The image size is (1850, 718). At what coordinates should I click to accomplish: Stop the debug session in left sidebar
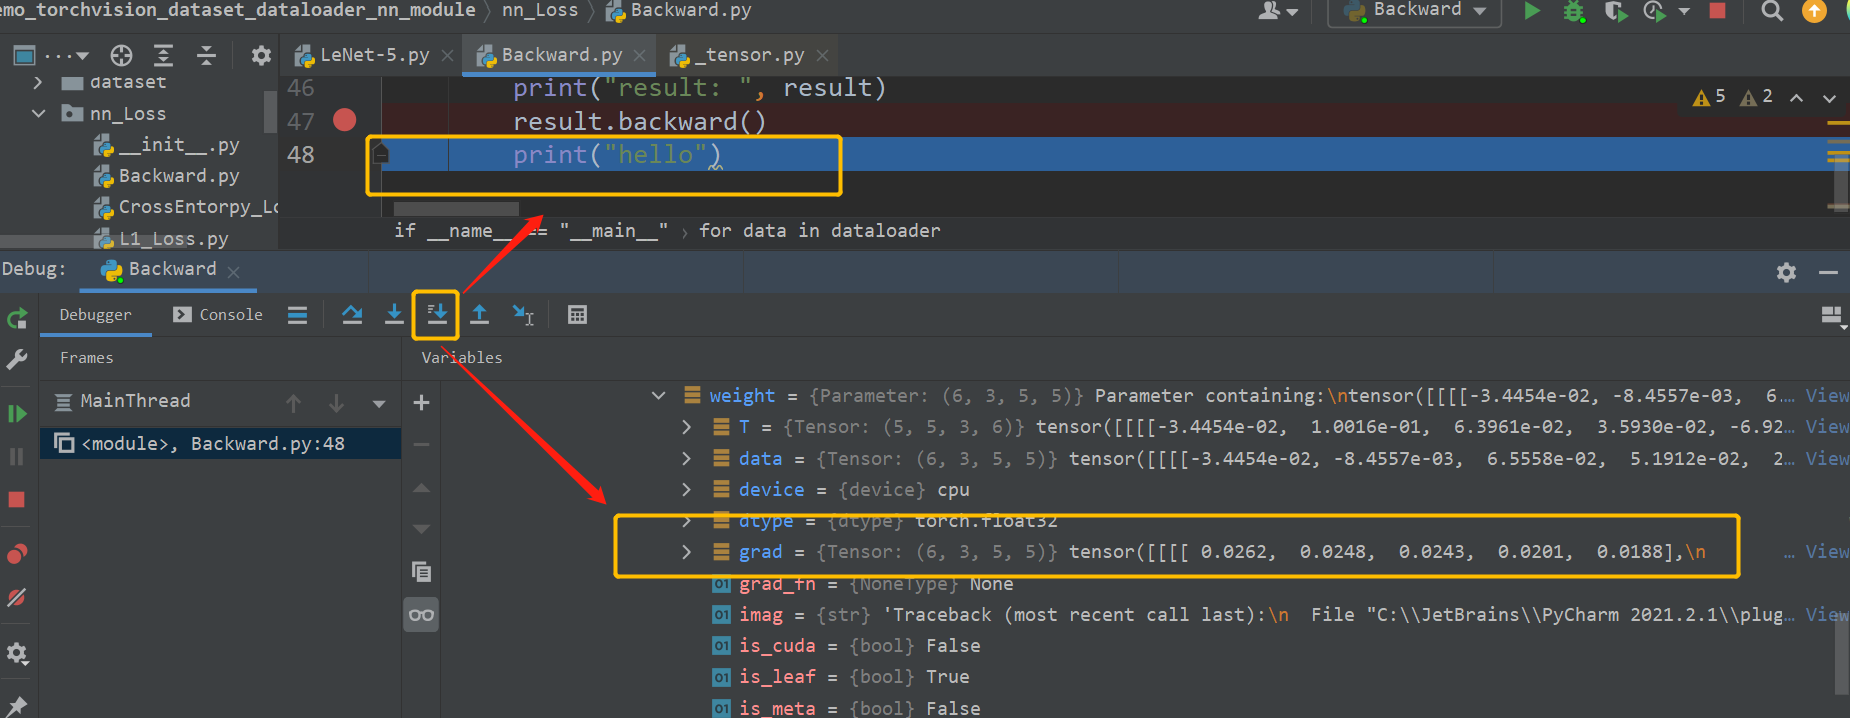point(17,499)
